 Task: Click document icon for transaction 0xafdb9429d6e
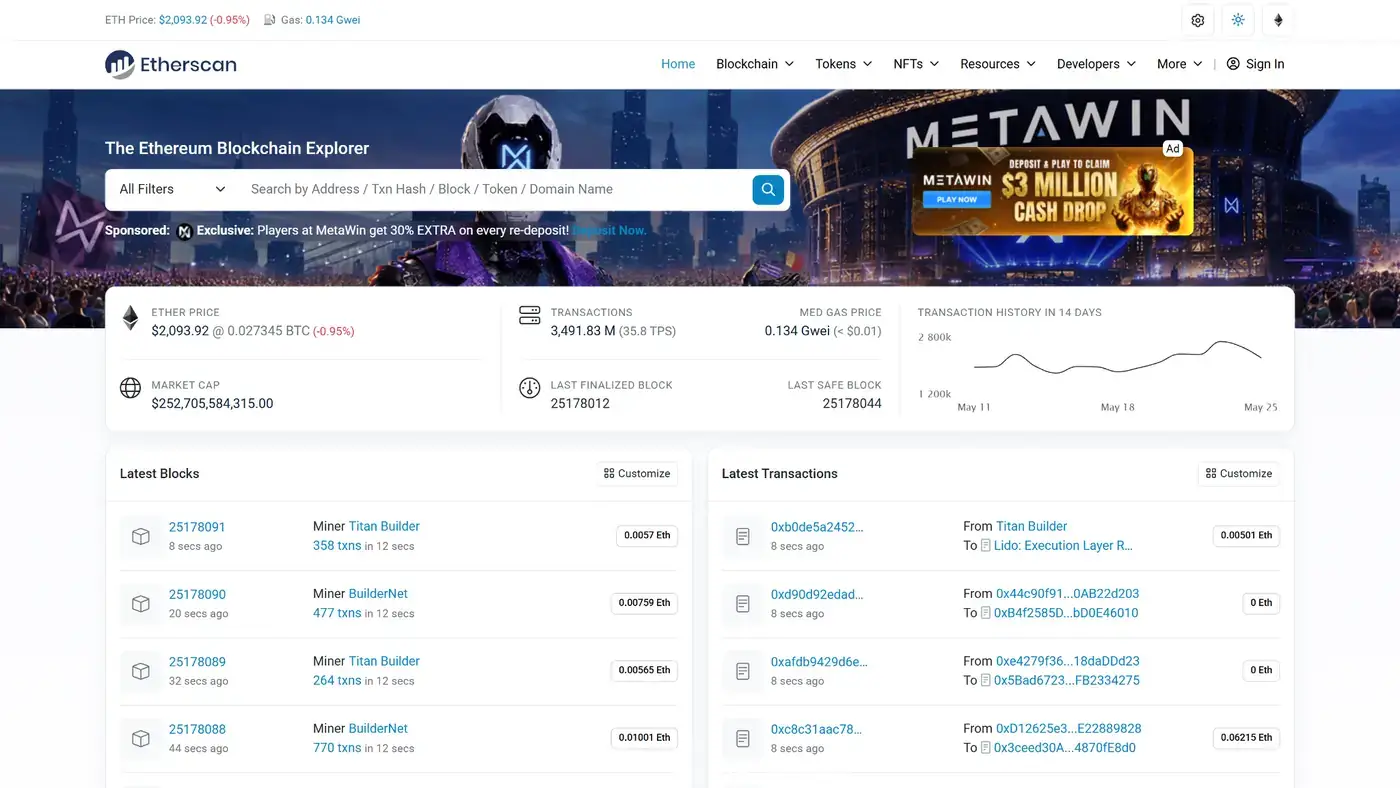pos(743,671)
